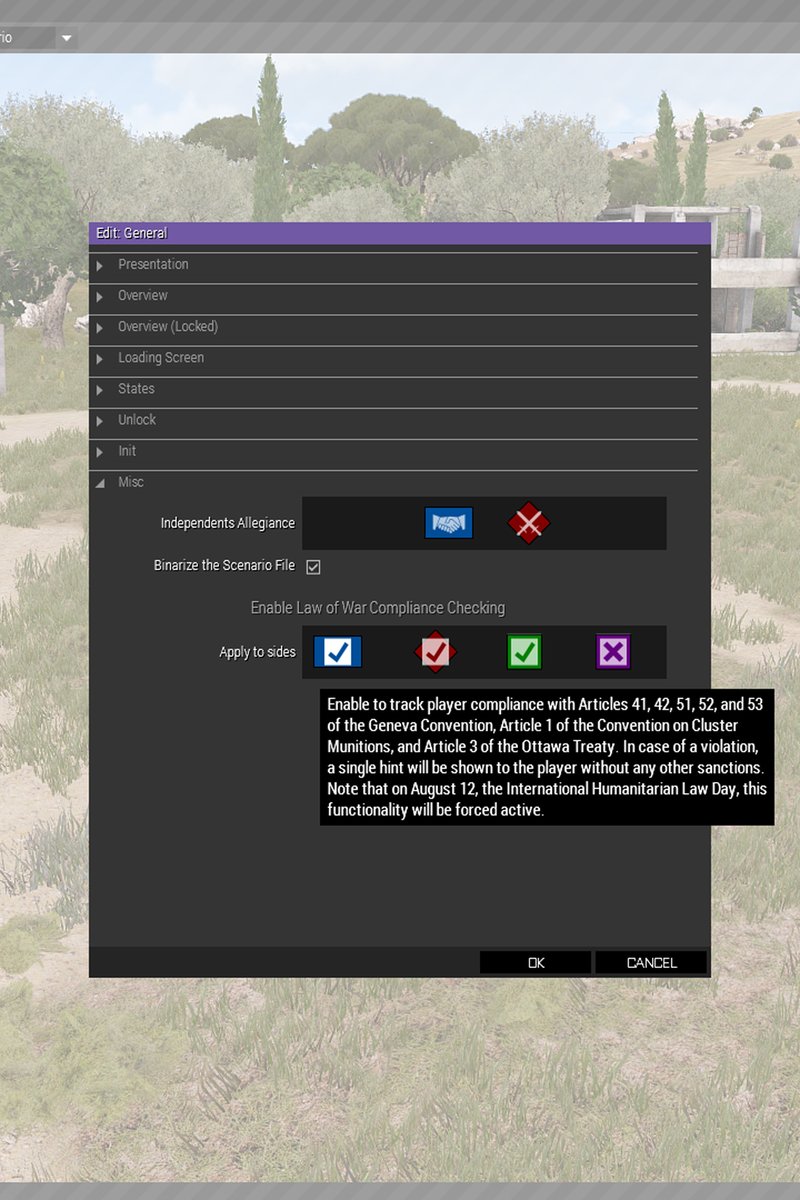Viewport: 800px width, 1200px height.
Task: Expand the Overview (Locked) section arrow
Action: 100,327
